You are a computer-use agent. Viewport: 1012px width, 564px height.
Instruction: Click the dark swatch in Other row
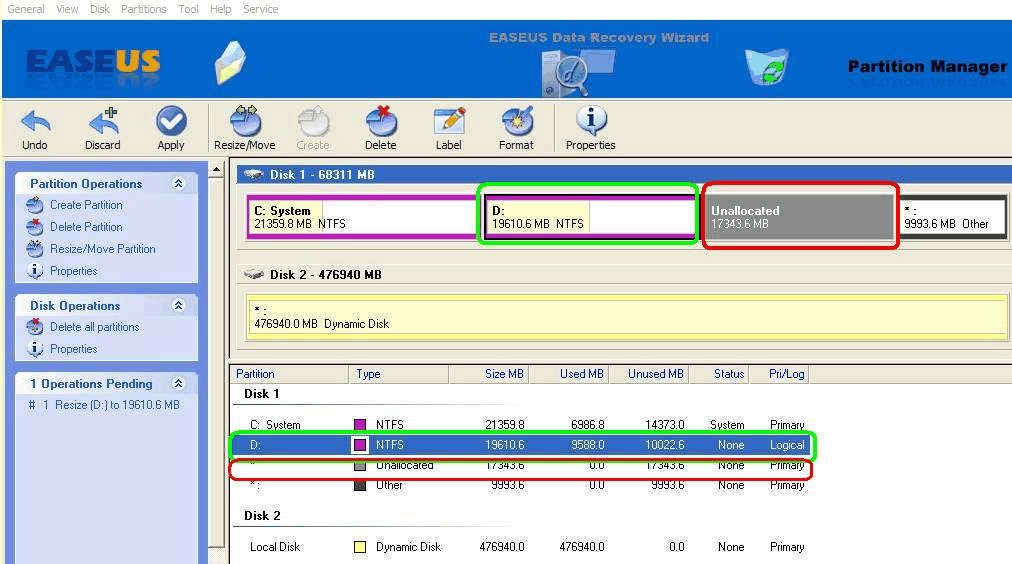(360, 485)
